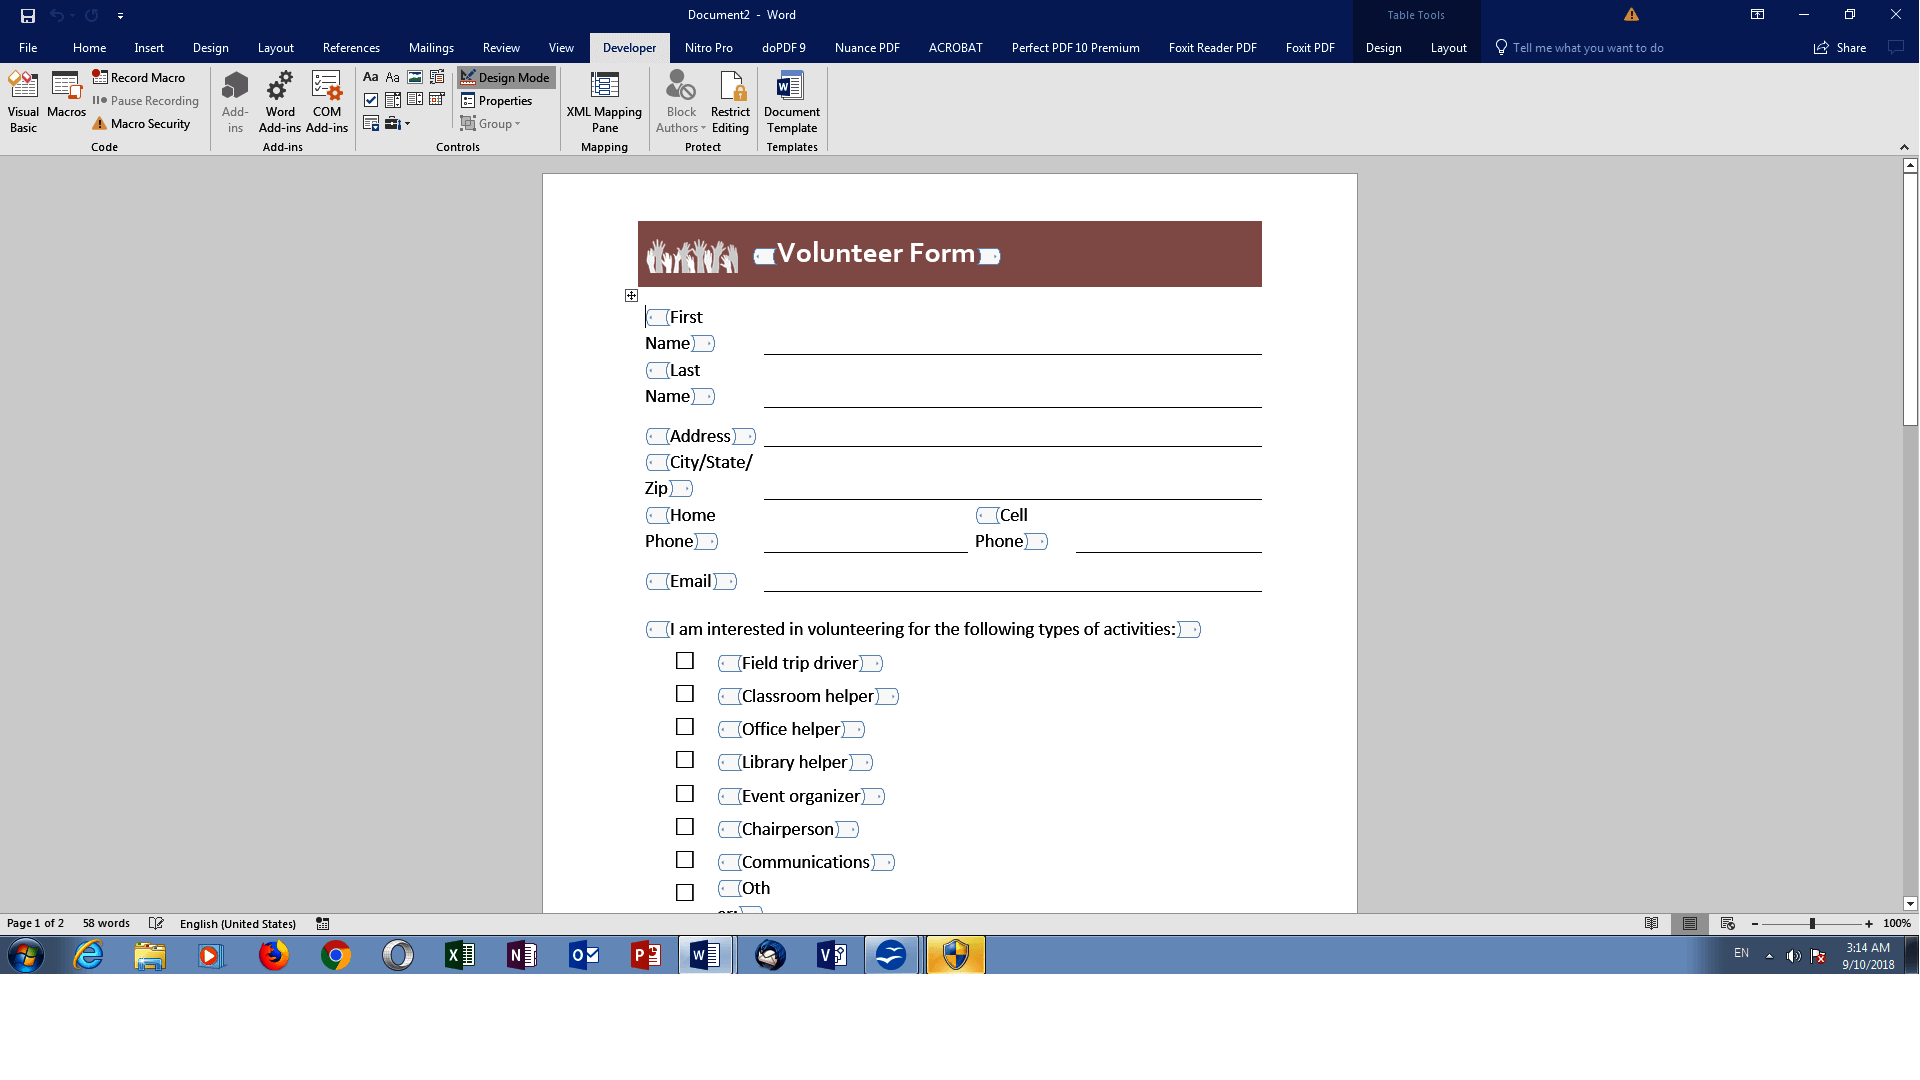Check the Library helper checkbox
The height and width of the screenshot is (1080, 1920).
[x=685, y=760]
